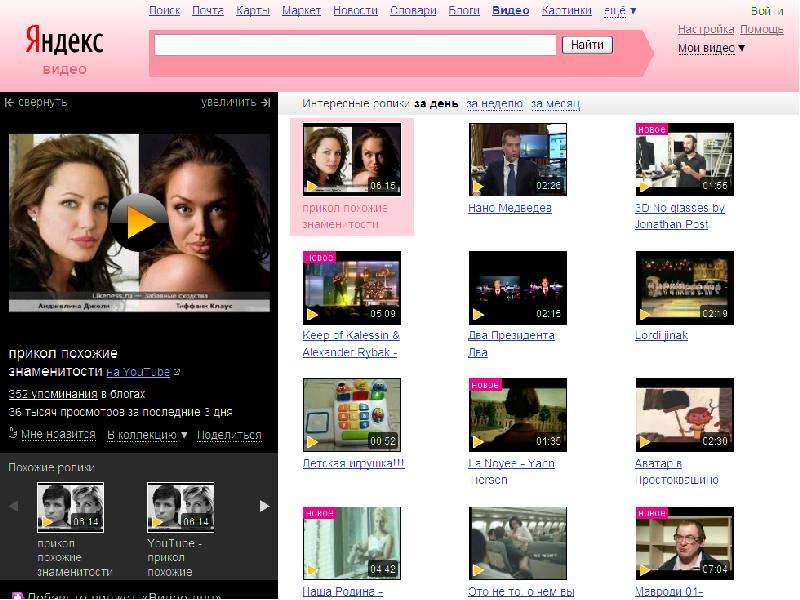Expand the «ещё» services dropdown

(x=620, y=11)
